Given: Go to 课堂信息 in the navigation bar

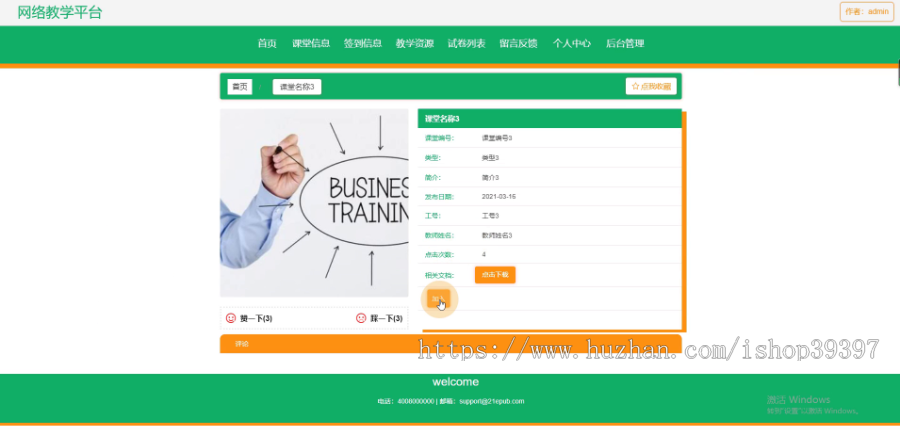Looking at the screenshot, I should pyautogui.click(x=311, y=44).
